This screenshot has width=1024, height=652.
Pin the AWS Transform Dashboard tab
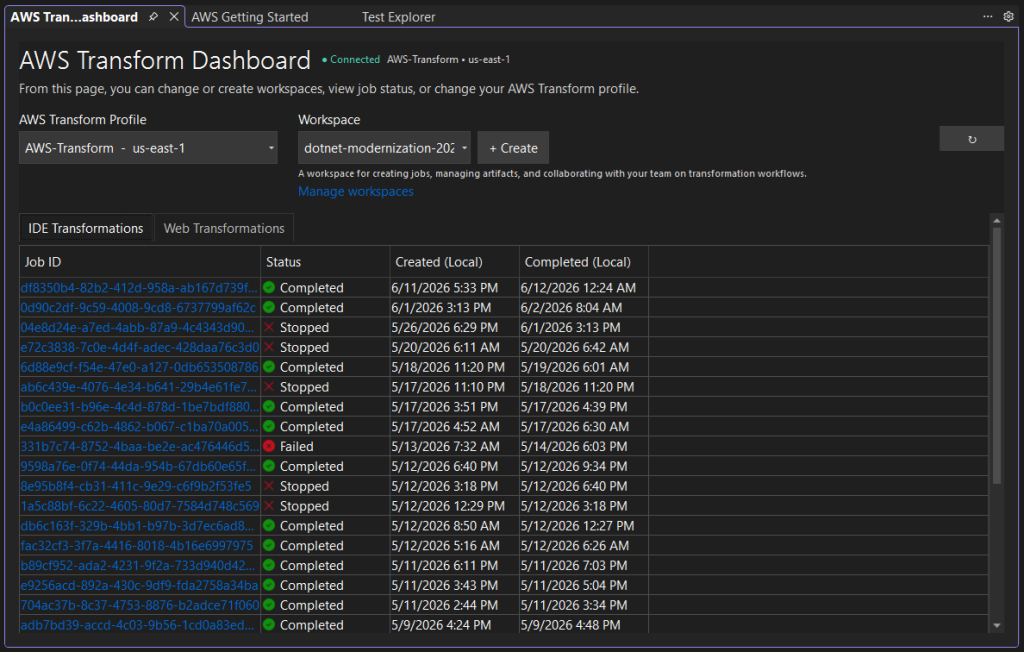[153, 17]
